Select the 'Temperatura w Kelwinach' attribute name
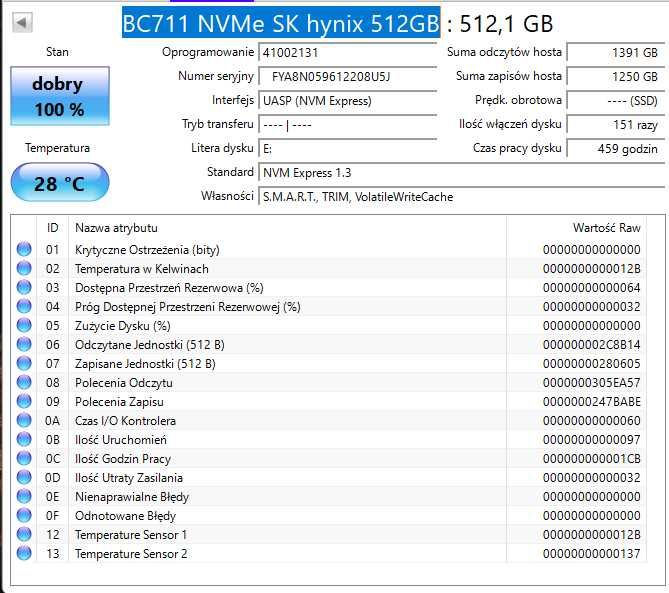The width and height of the screenshot is (669, 593). coord(142,269)
